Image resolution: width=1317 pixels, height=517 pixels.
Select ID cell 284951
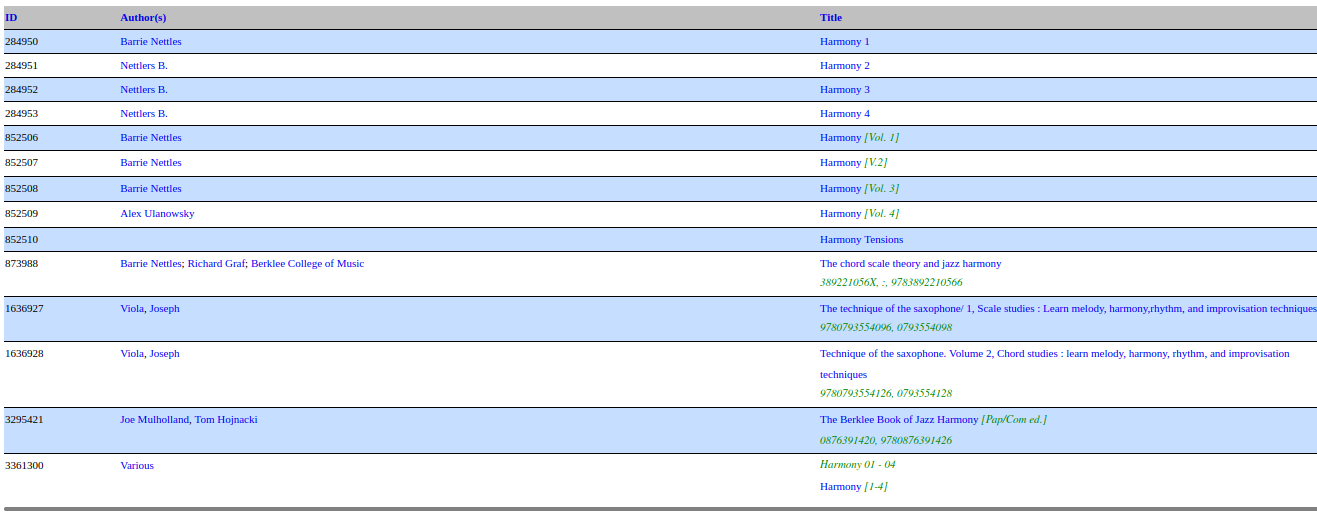(21, 65)
